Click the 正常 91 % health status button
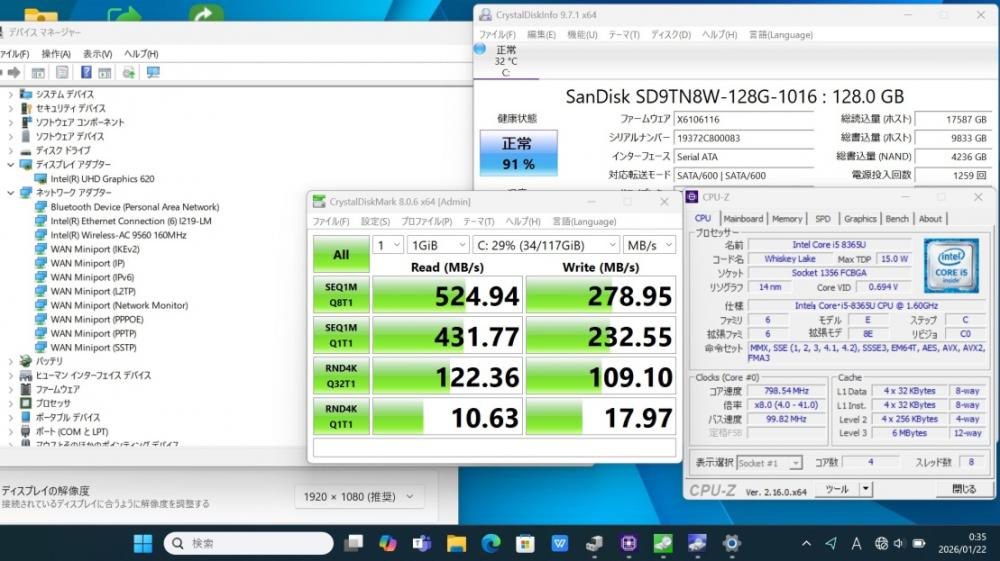This screenshot has width=1000, height=561. click(518, 153)
